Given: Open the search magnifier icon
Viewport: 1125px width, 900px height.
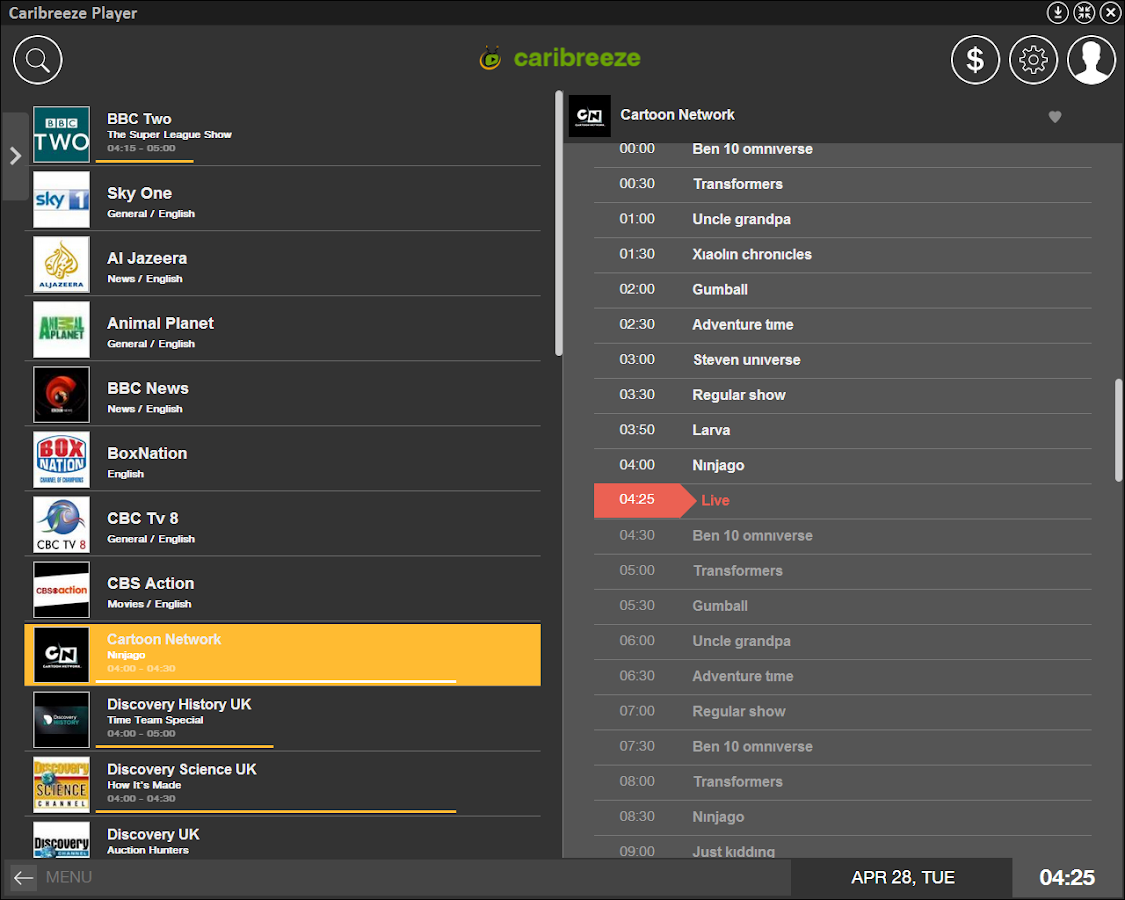Looking at the screenshot, I should click(37, 60).
